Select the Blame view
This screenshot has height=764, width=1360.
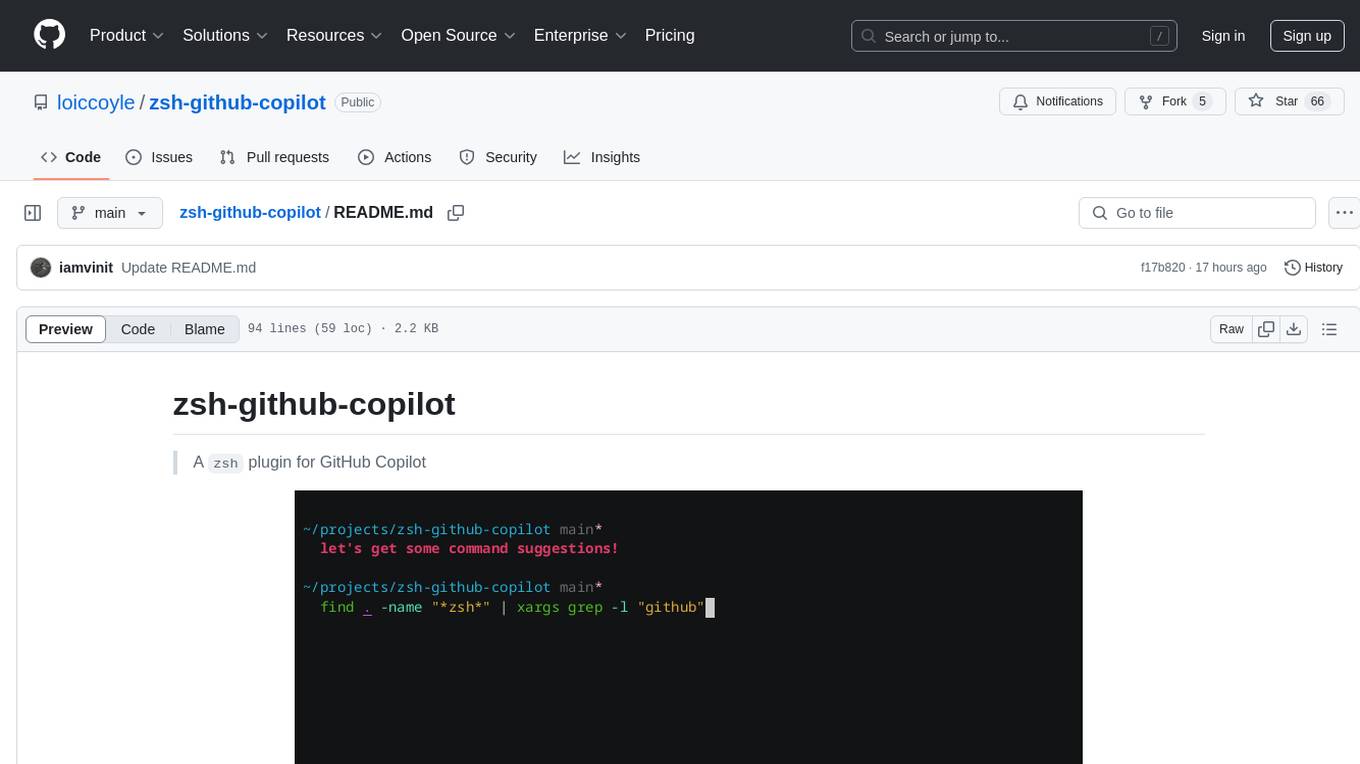204,329
